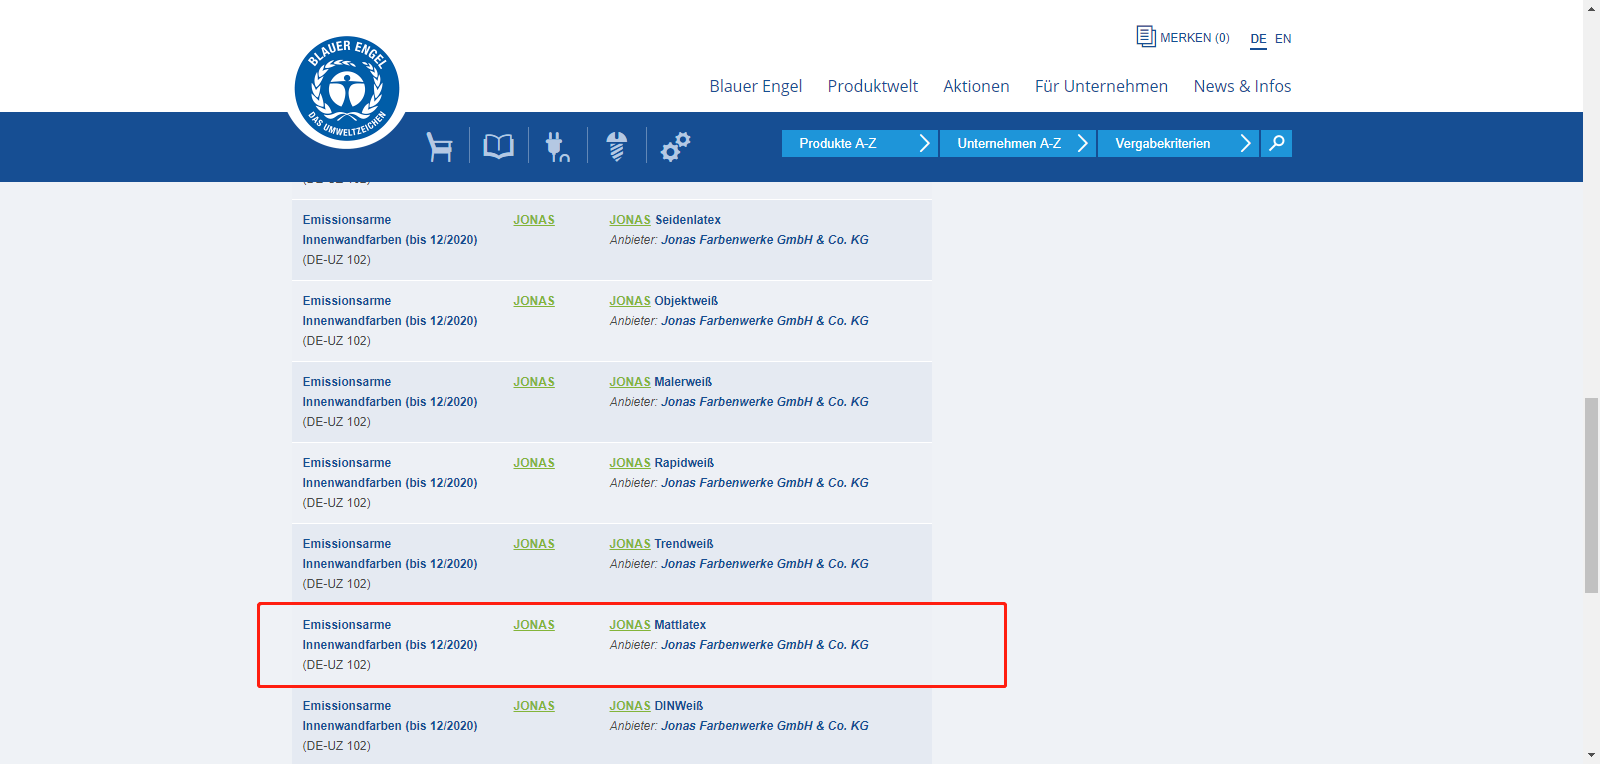Switch language to DE
Screen dimensions: 1600x764
pyautogui.click(x=1258, y=39)
